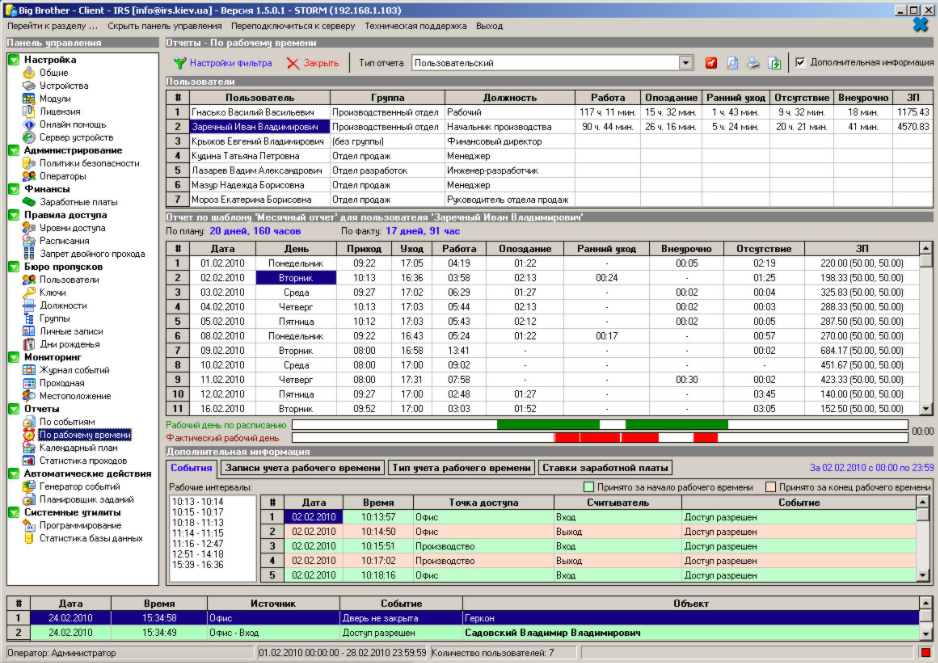
Task: Click the printer icon in report toolbar
Action: pyautogui.click(x=754, y=63)
